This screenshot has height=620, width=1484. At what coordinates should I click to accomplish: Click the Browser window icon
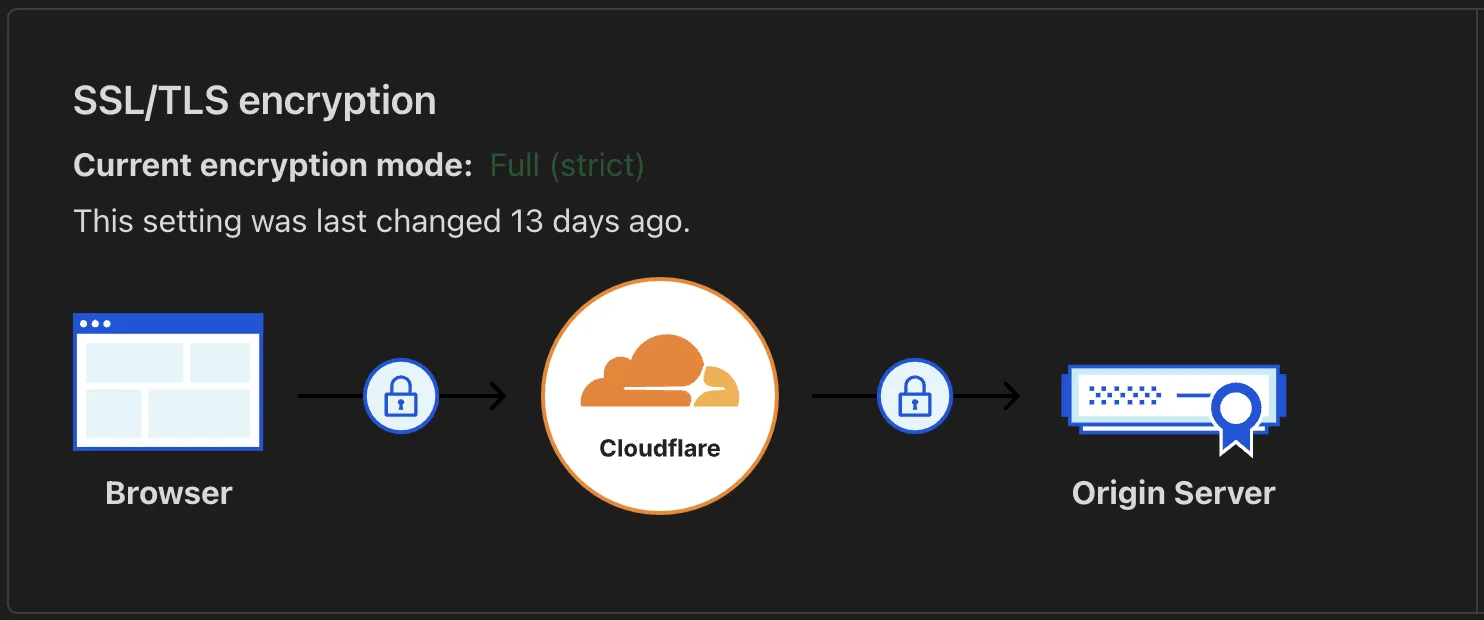click(x=168, y=382)
